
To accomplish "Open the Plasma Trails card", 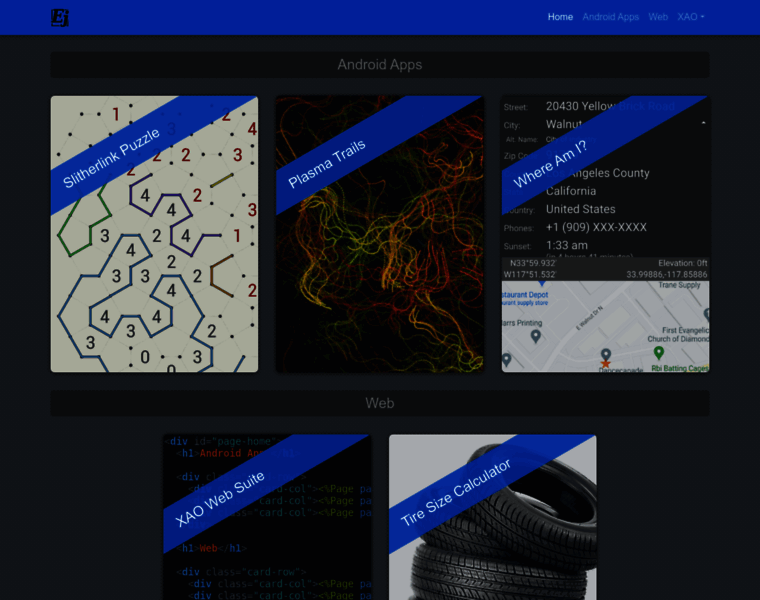I will pyautogui.click(x=380, y=234).
